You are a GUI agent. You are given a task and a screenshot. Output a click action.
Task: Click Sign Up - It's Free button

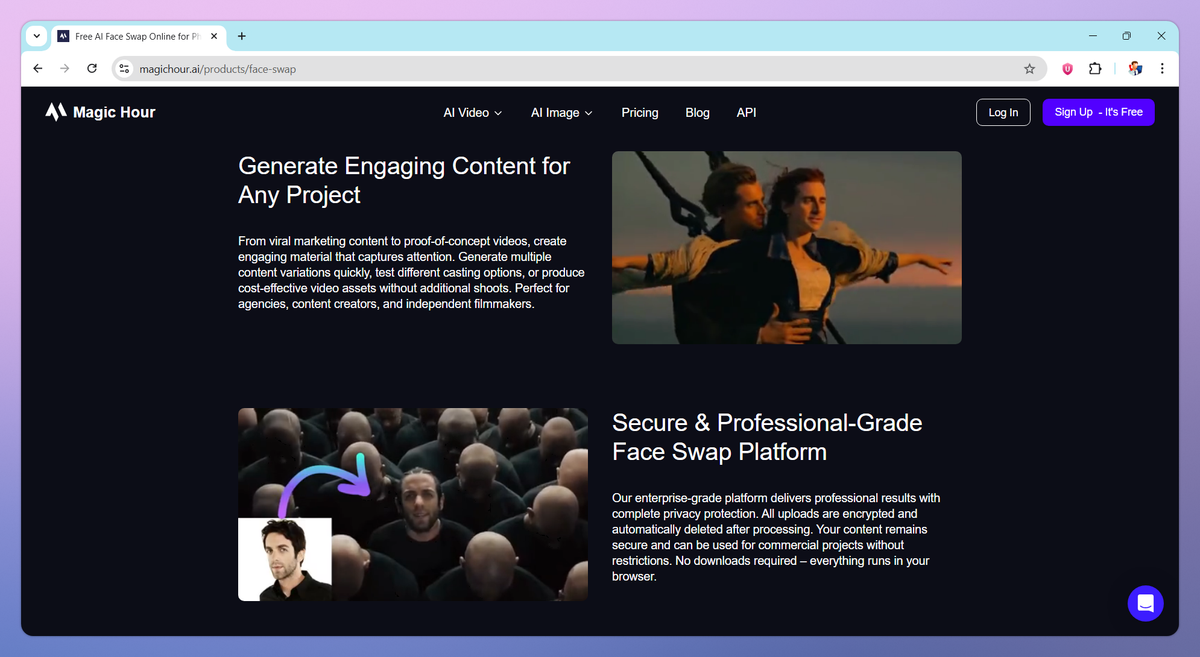1098,112
